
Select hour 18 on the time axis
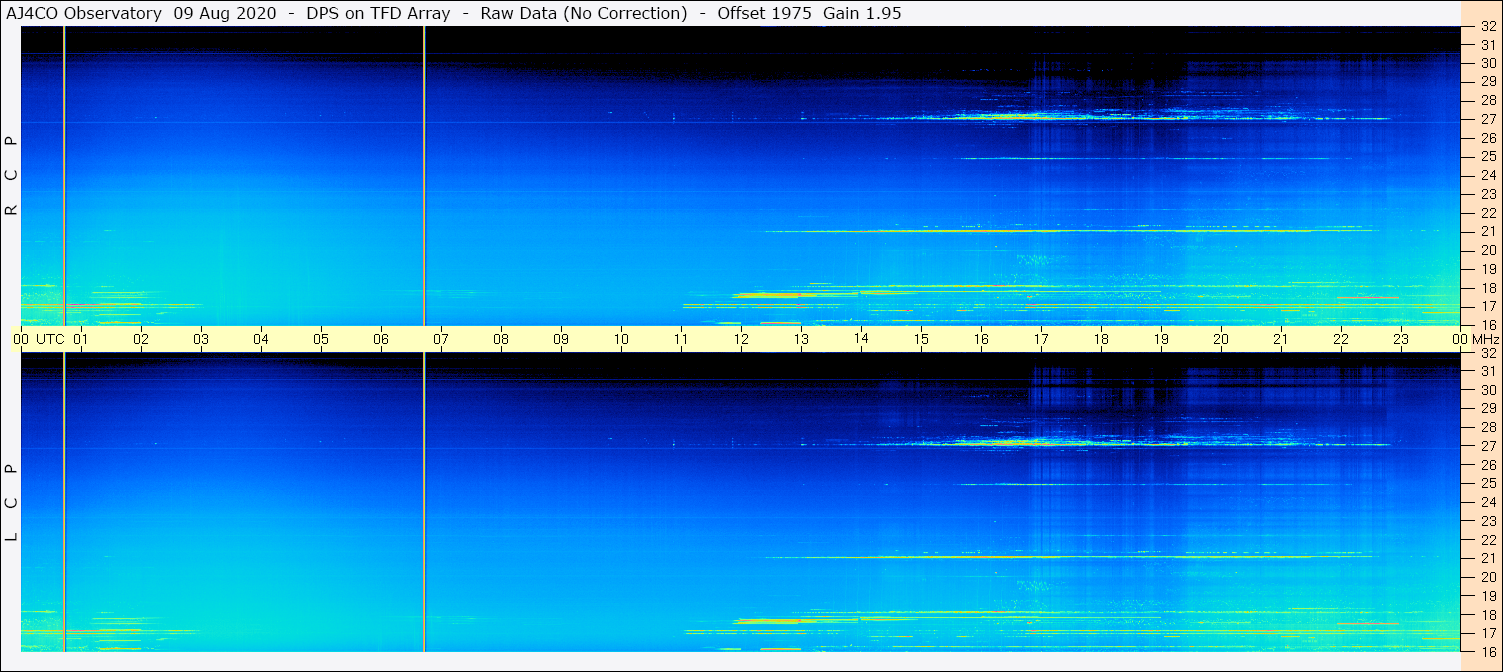tap(1101, 339)
